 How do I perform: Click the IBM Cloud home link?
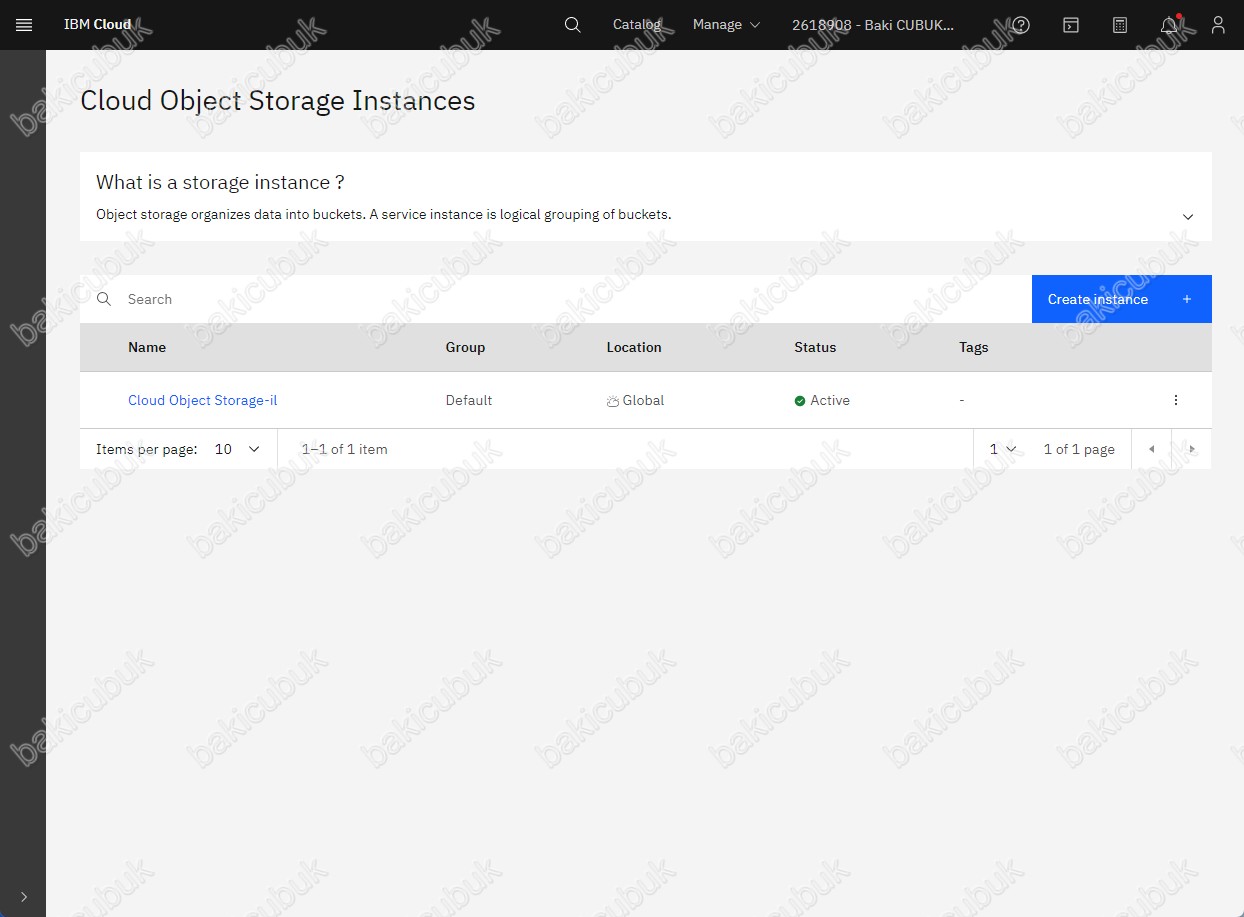[x=97, y=25]
